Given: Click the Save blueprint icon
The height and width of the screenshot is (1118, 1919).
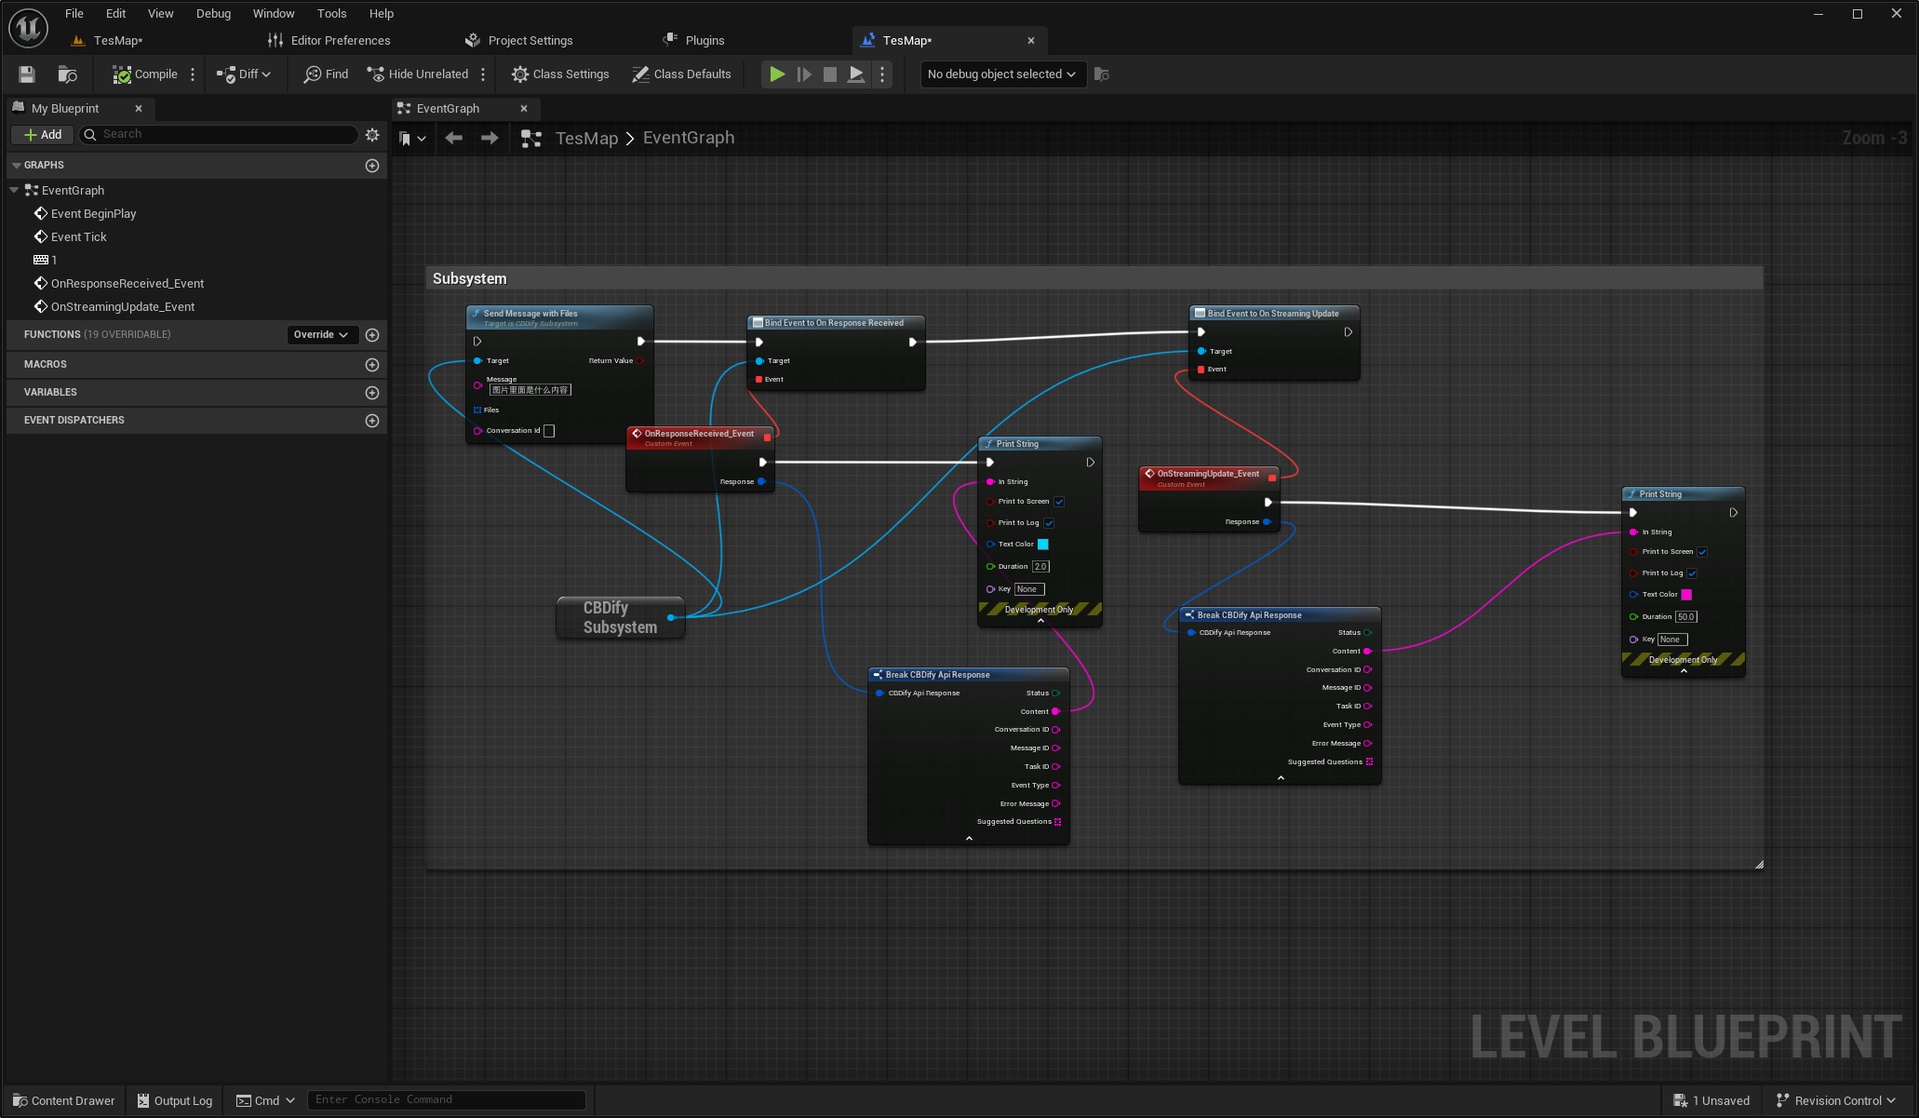Looking at the screenshot, I should [27, 74].
